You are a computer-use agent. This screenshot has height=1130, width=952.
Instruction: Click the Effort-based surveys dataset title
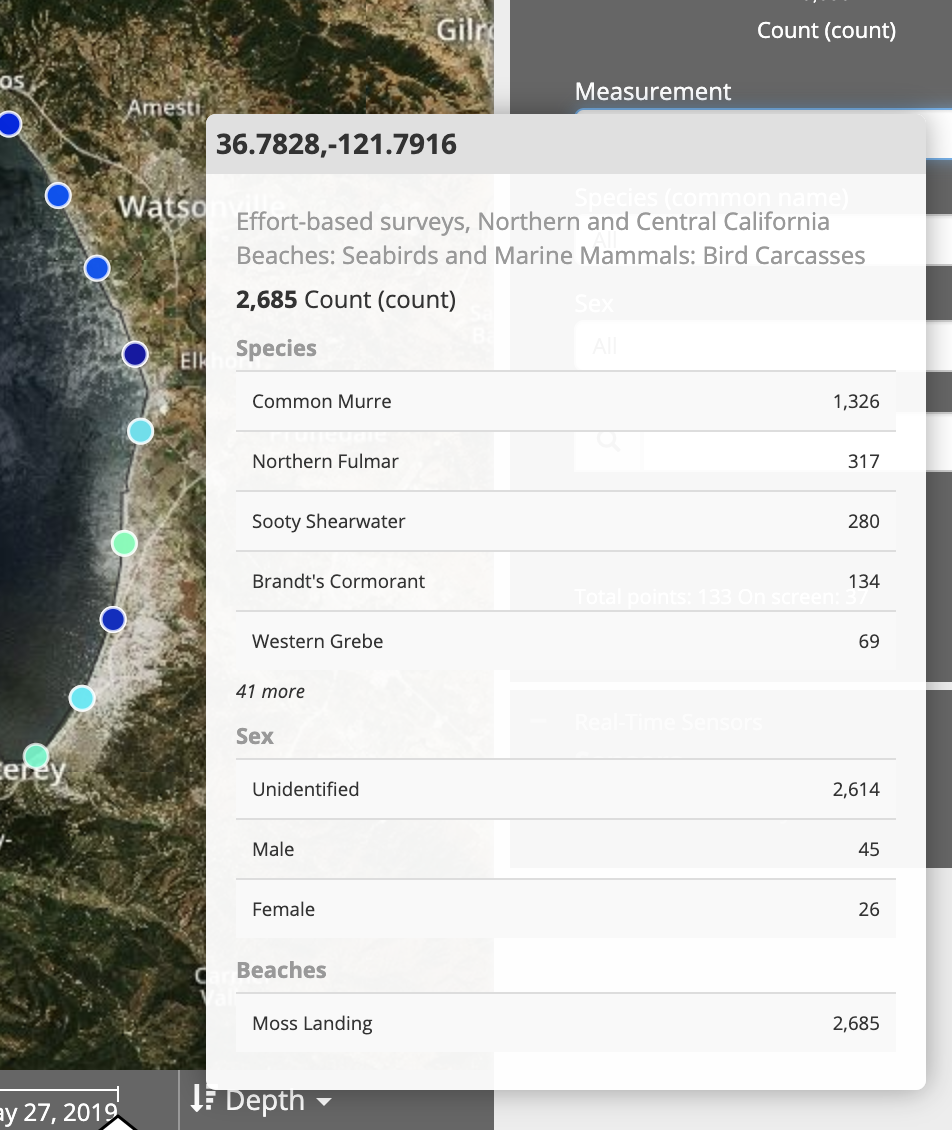551,239
